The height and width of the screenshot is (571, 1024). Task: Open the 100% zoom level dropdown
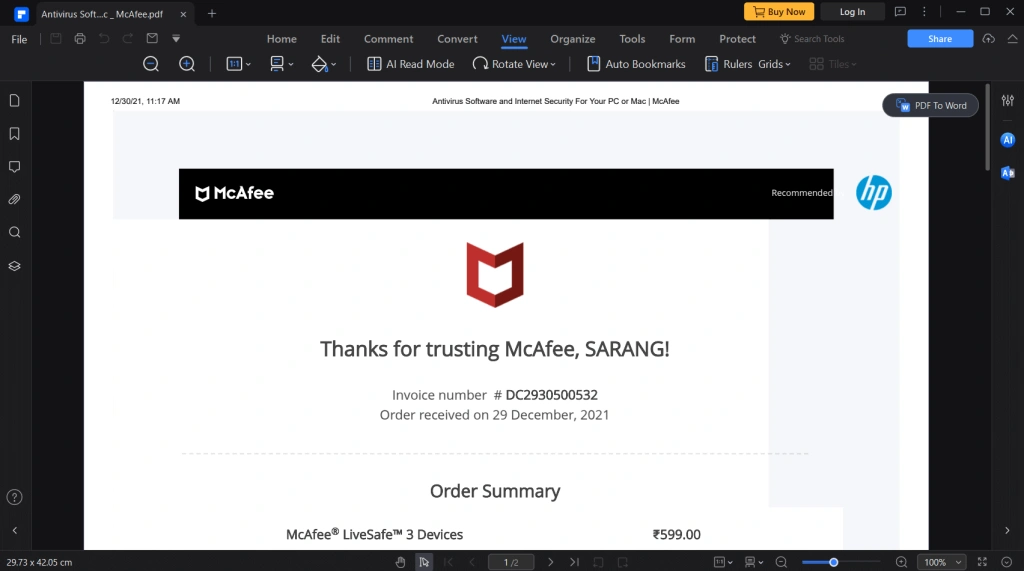pyautogui.click(x=942, y=562)
